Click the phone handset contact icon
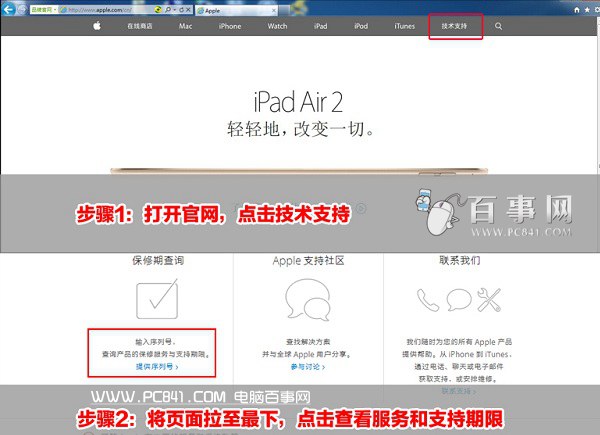Image resolution: width=600 pixels, height=435 pixels. point(427,300)
